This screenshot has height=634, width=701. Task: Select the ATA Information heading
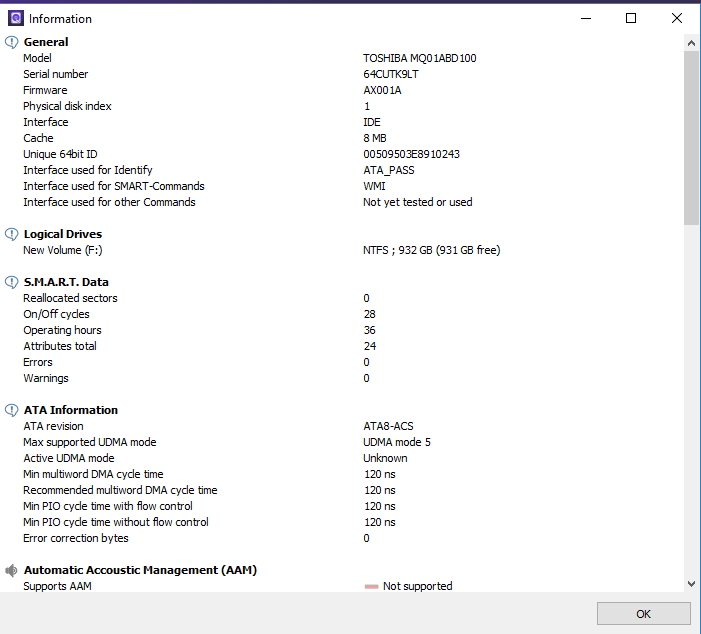pyautogui.click(x=71, y=410)
